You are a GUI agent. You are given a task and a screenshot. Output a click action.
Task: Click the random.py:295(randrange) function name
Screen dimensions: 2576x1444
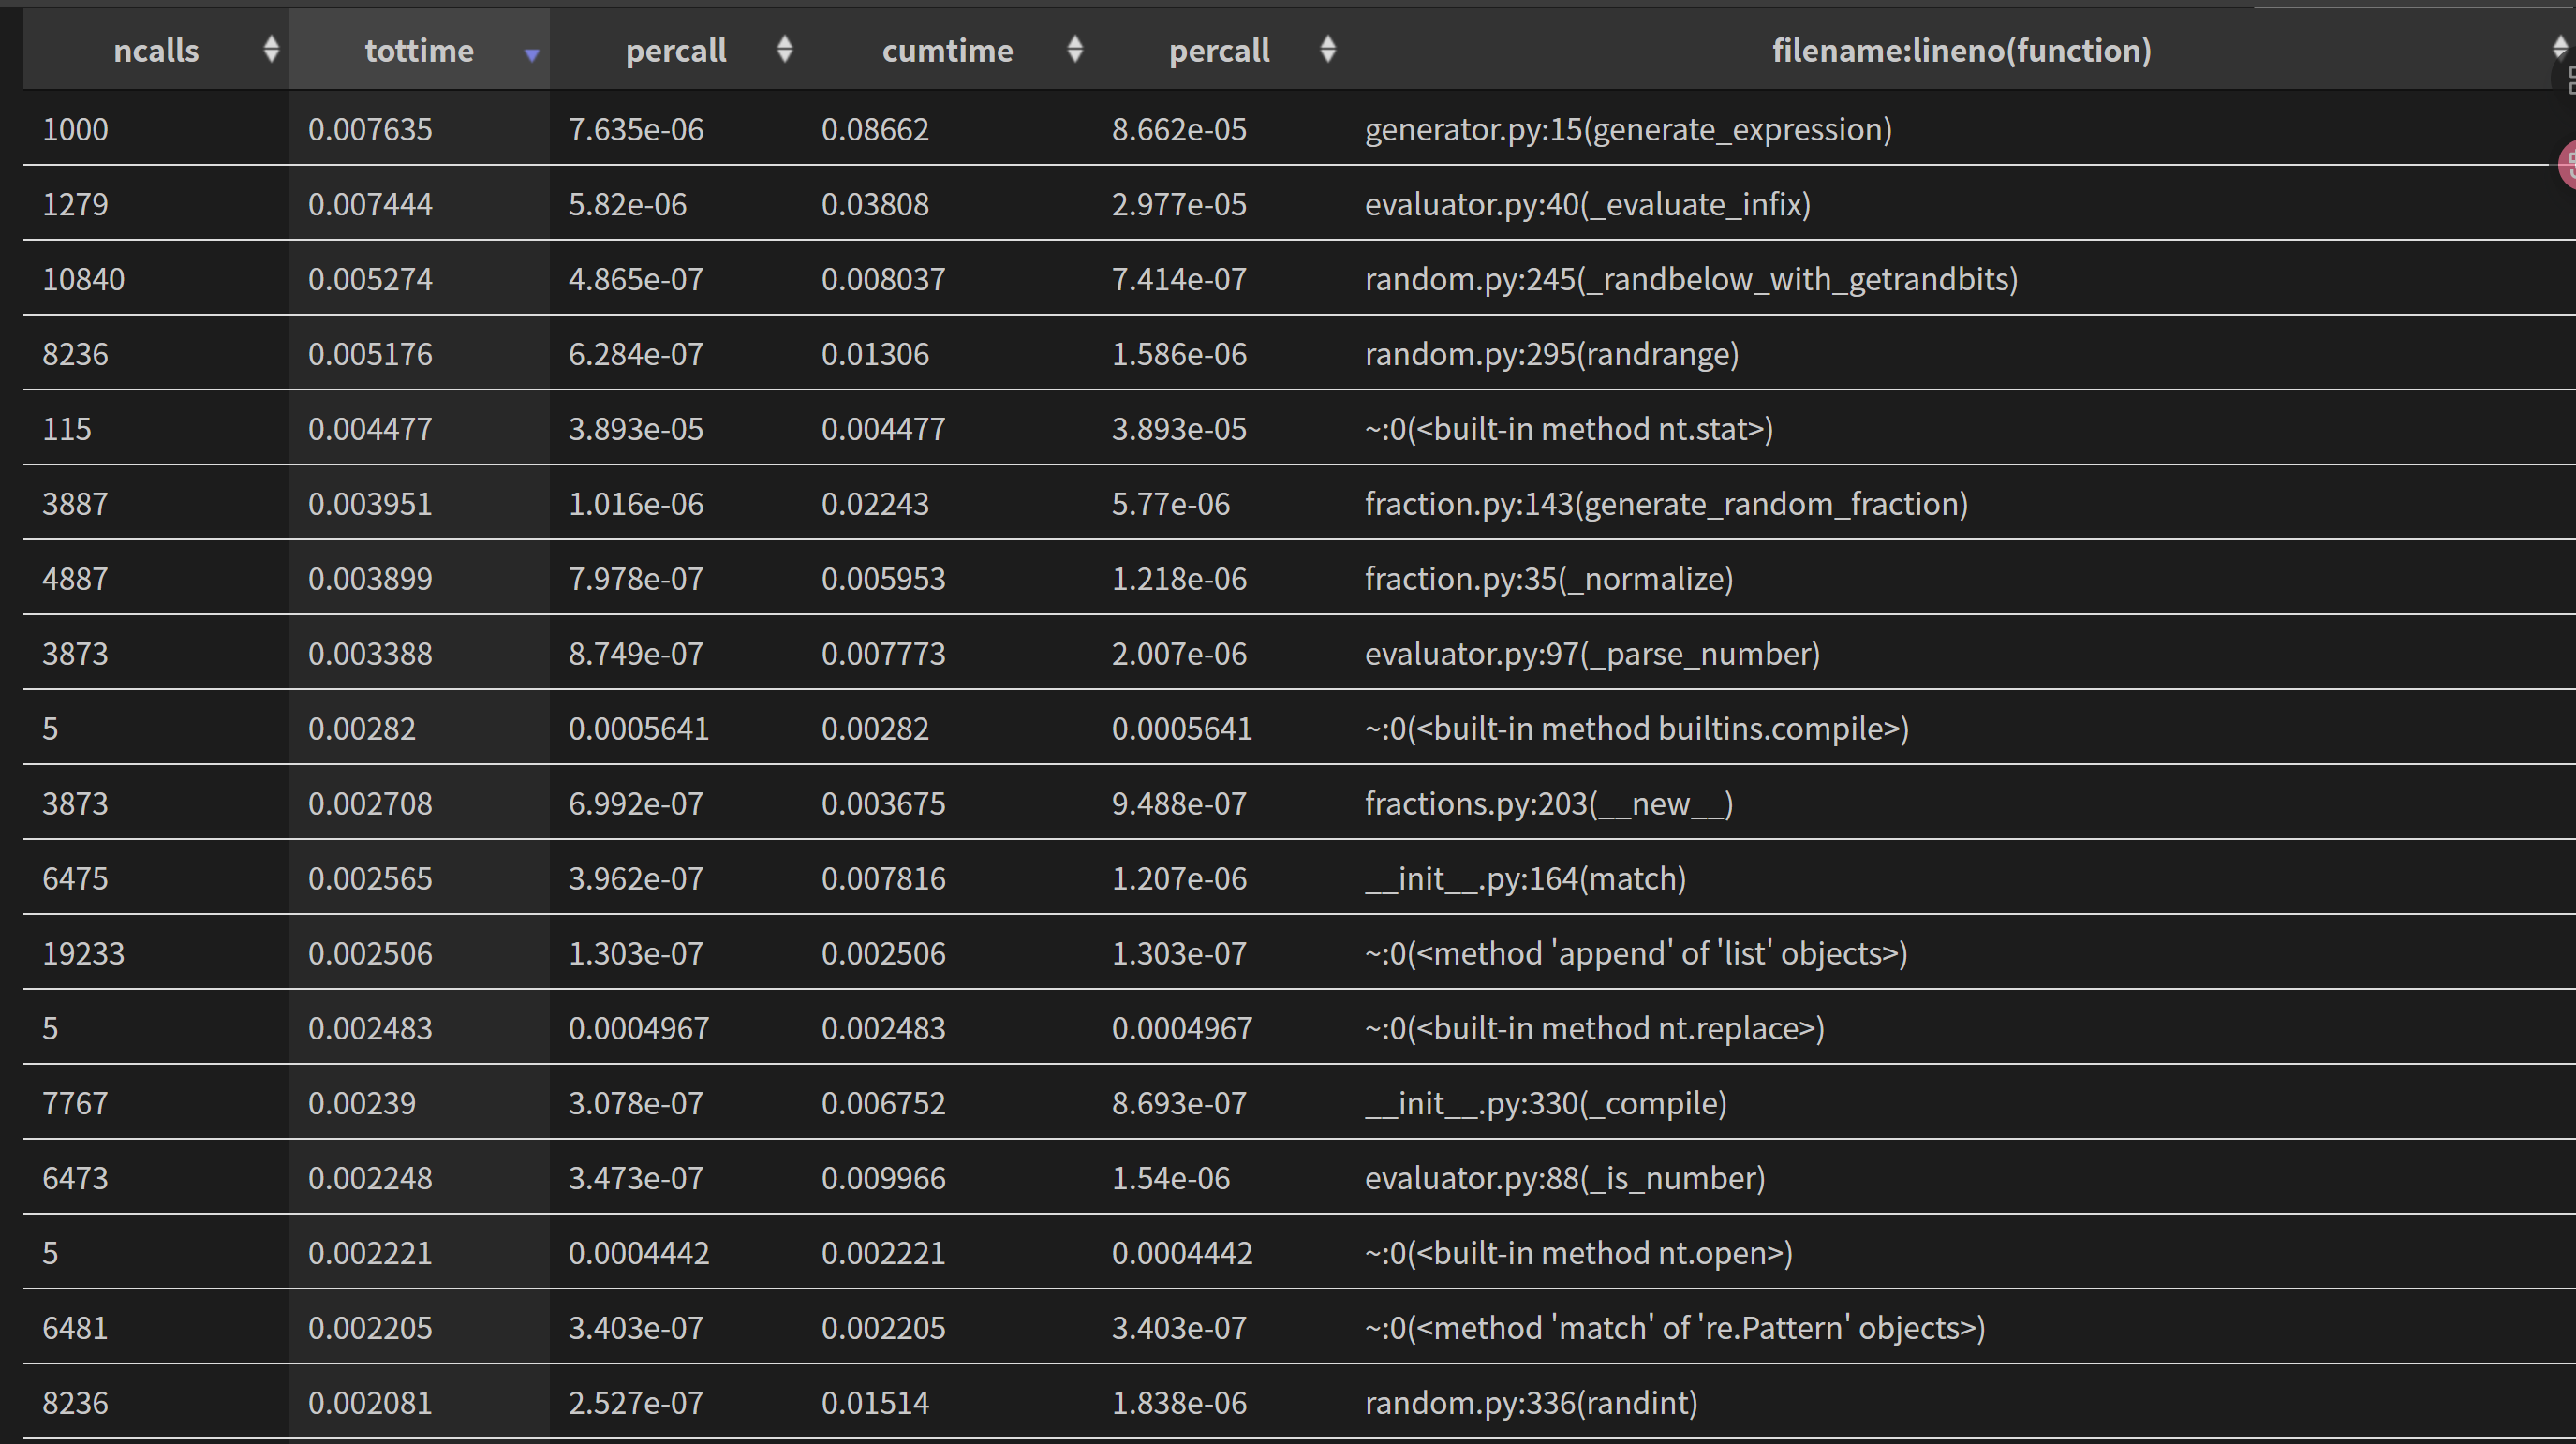tap(1551, 355)
